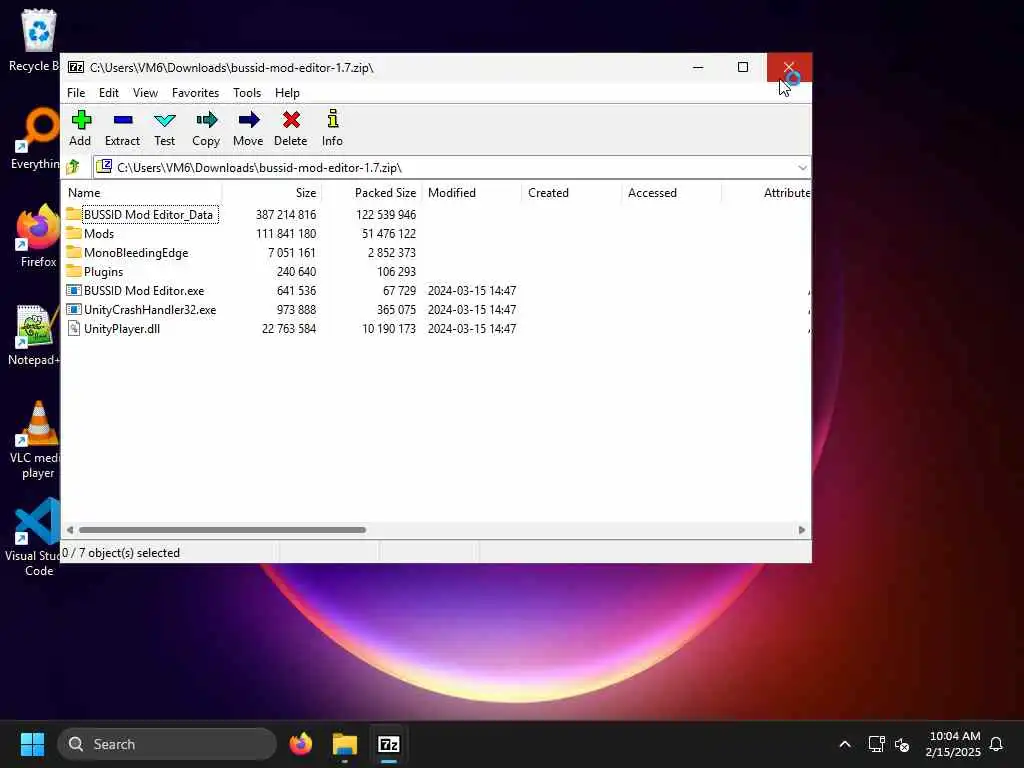Go up one folder level arrow icon
Screen dimensions: 1024x768
[72, 167]
